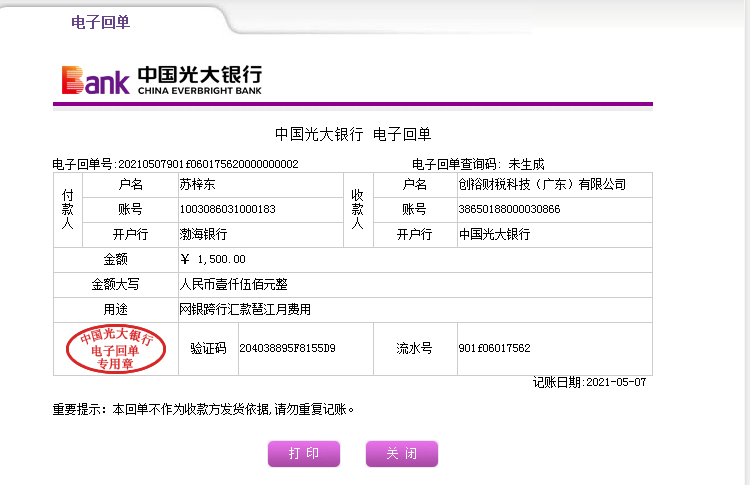The width and height of the screenshot is (750, 485).
Task: Select serial number 90106017562
Action: pos(494,348)
